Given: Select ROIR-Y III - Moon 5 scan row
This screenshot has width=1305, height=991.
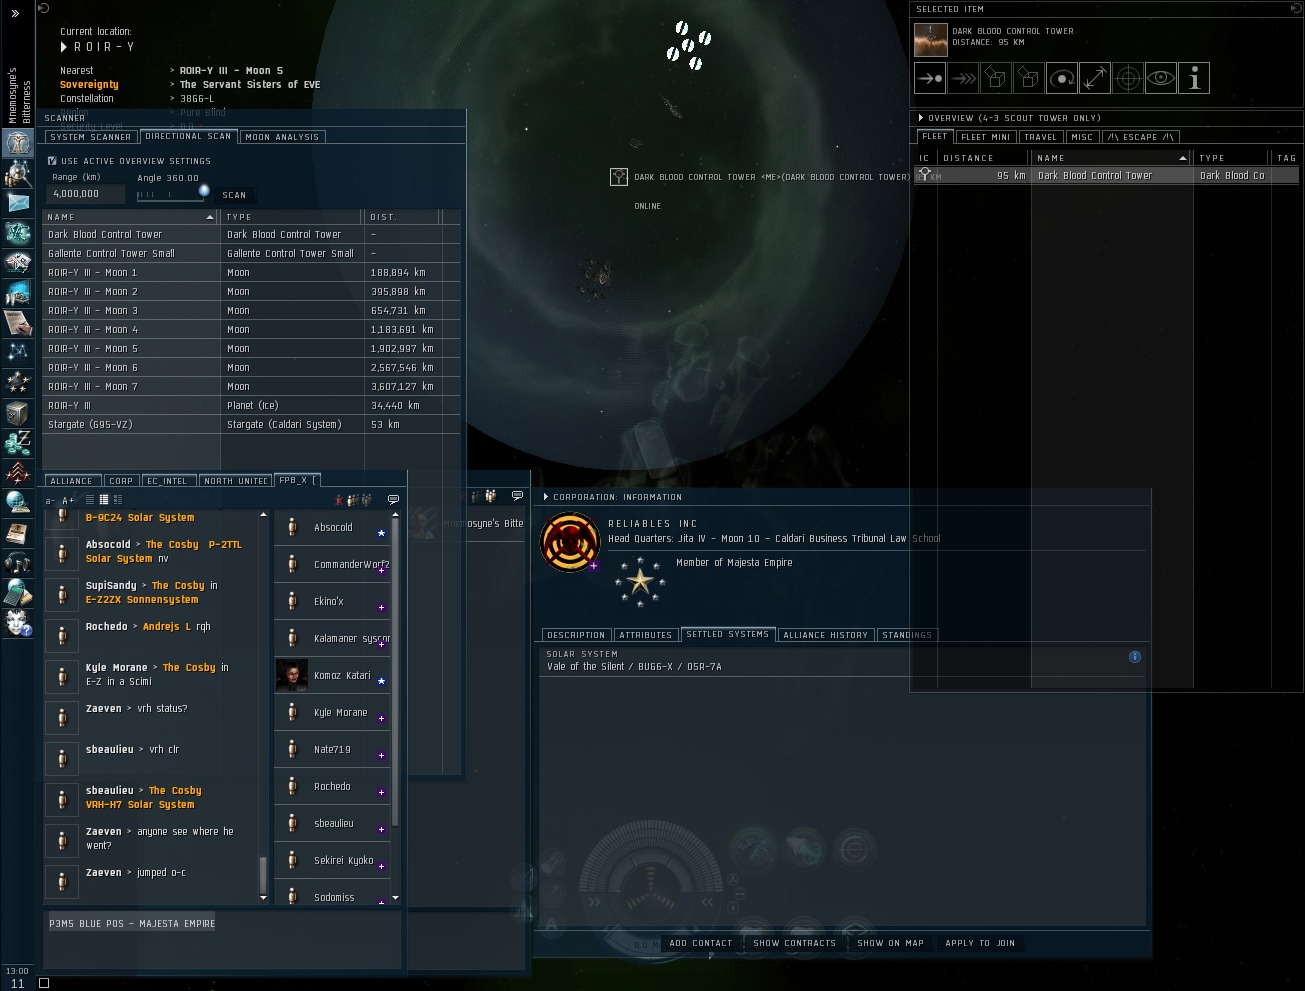Looking at the screenshot, I should click(251, 348).
